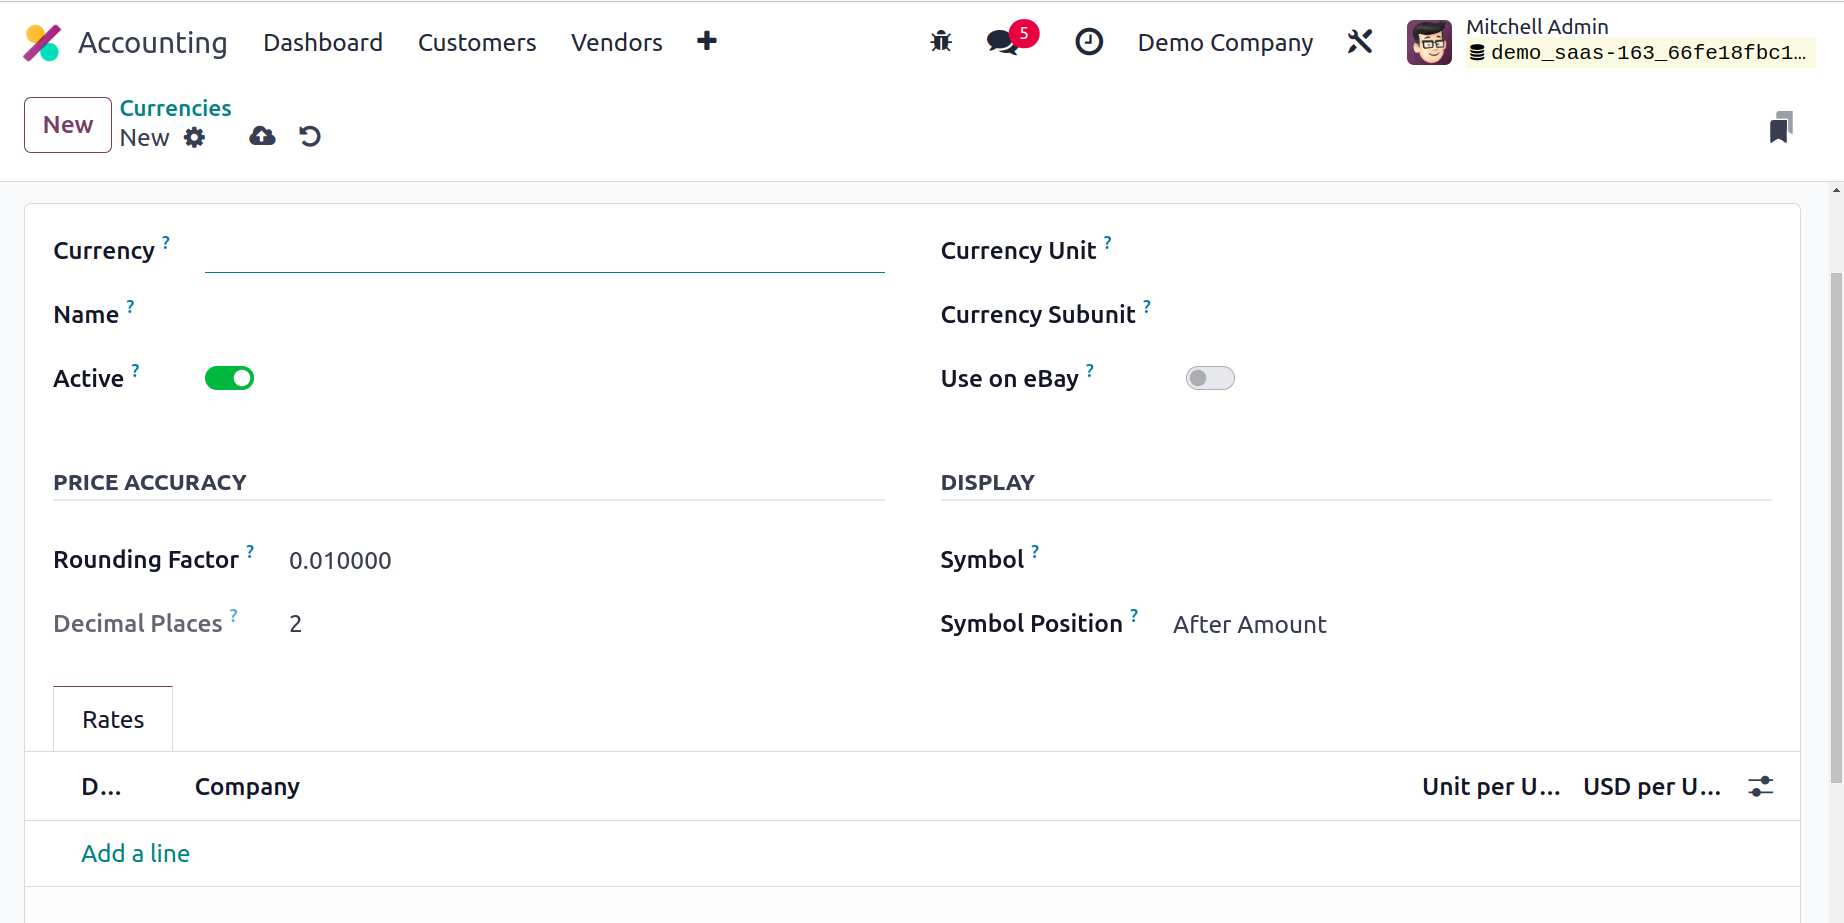Click the Currency name input field
The width and height of the screenshot is (1844, 923).
(x=544, y=252)
